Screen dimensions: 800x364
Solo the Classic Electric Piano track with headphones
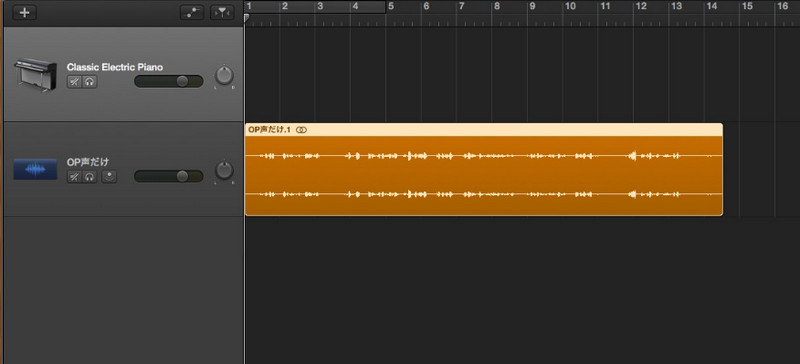pyautogui.click(x=89, y=82)
